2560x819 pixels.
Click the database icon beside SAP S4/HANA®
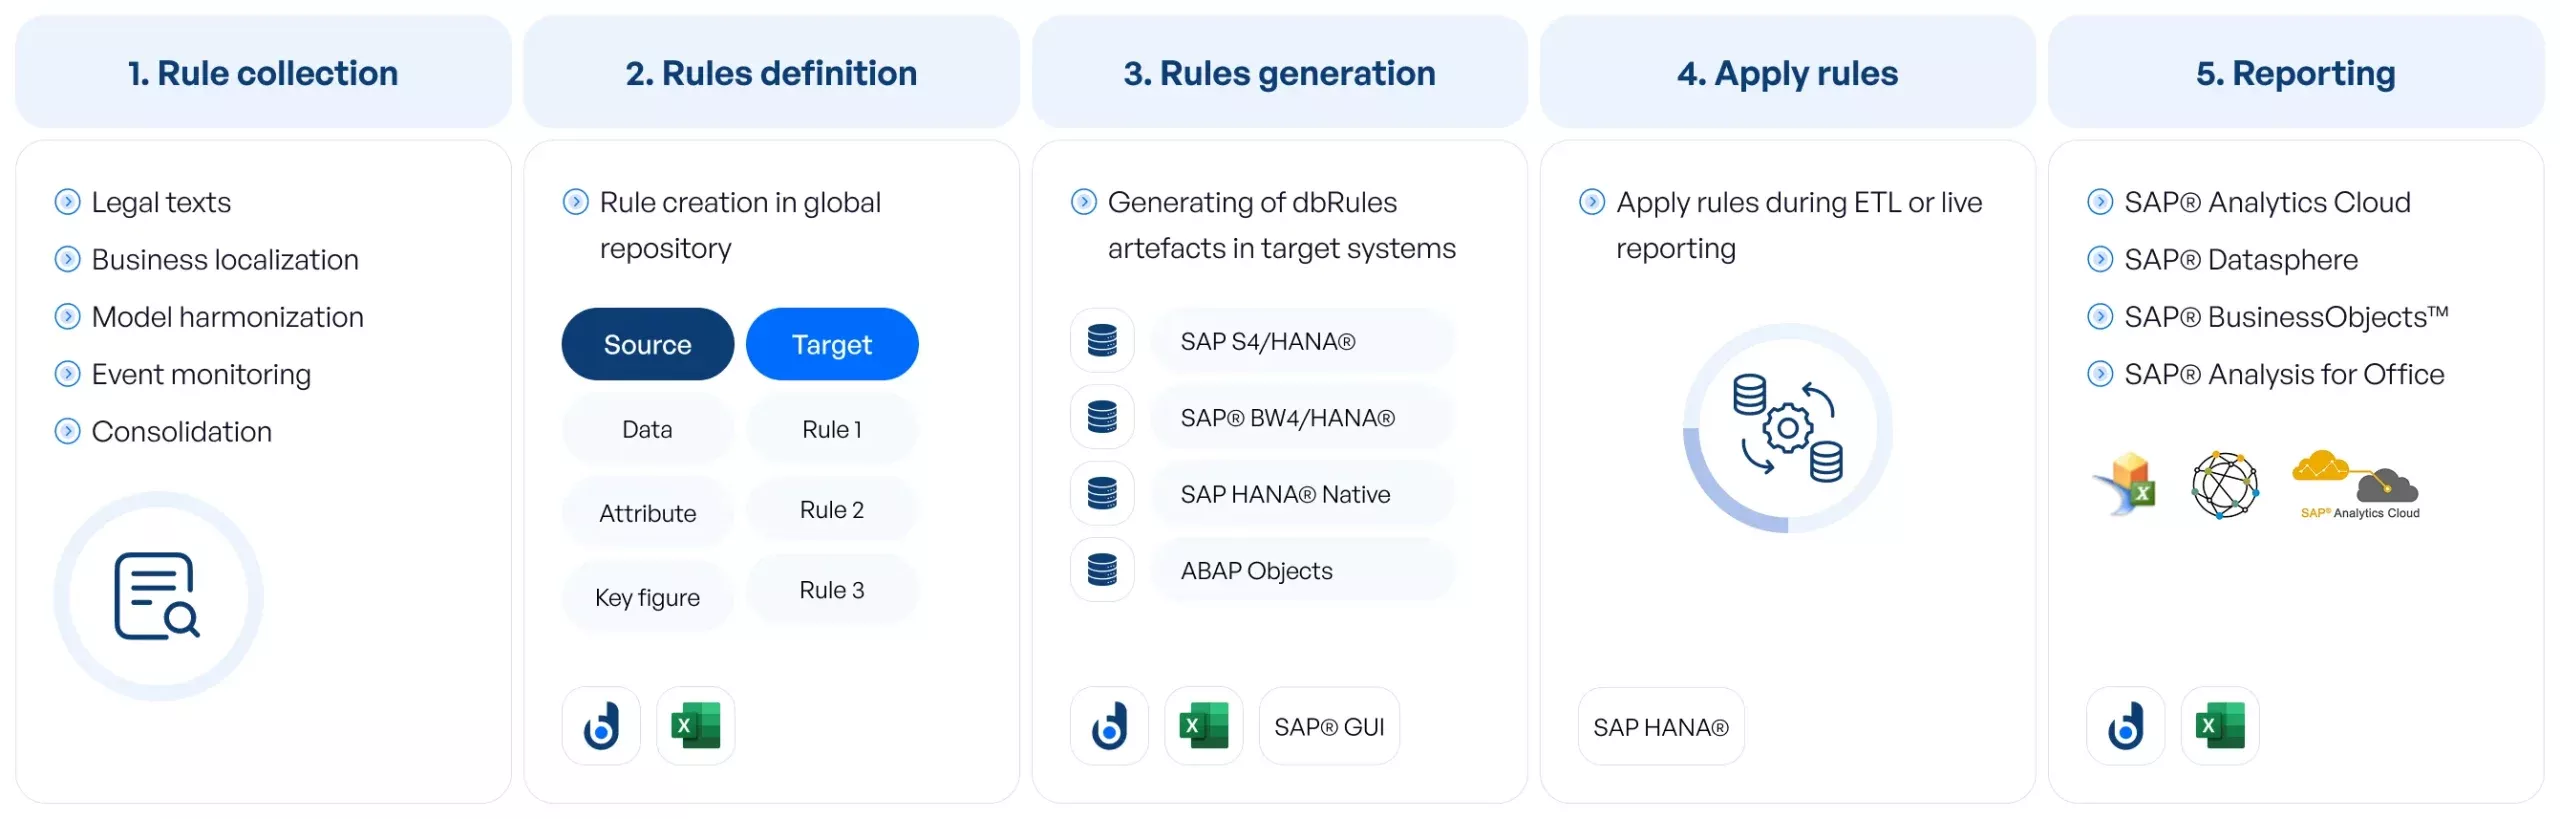(x=1102, y=341)
